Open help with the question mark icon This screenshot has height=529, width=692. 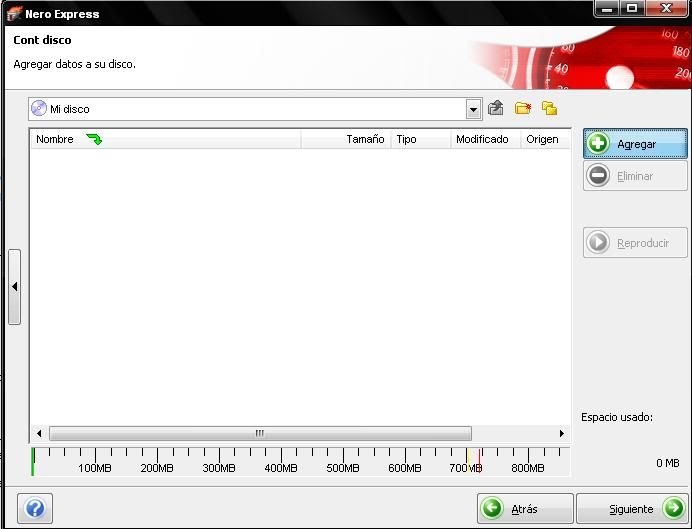tap(35, 508)
